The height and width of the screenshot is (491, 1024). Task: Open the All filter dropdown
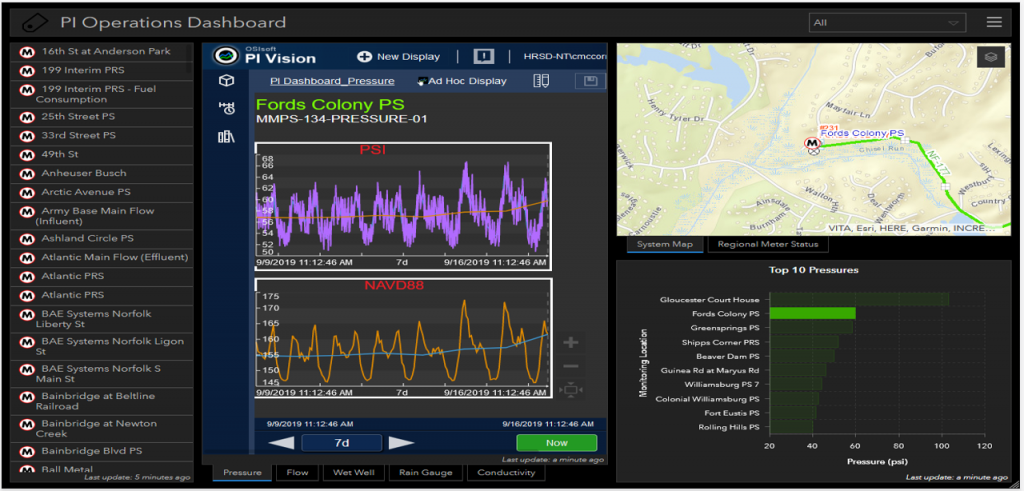click(888, 22)
